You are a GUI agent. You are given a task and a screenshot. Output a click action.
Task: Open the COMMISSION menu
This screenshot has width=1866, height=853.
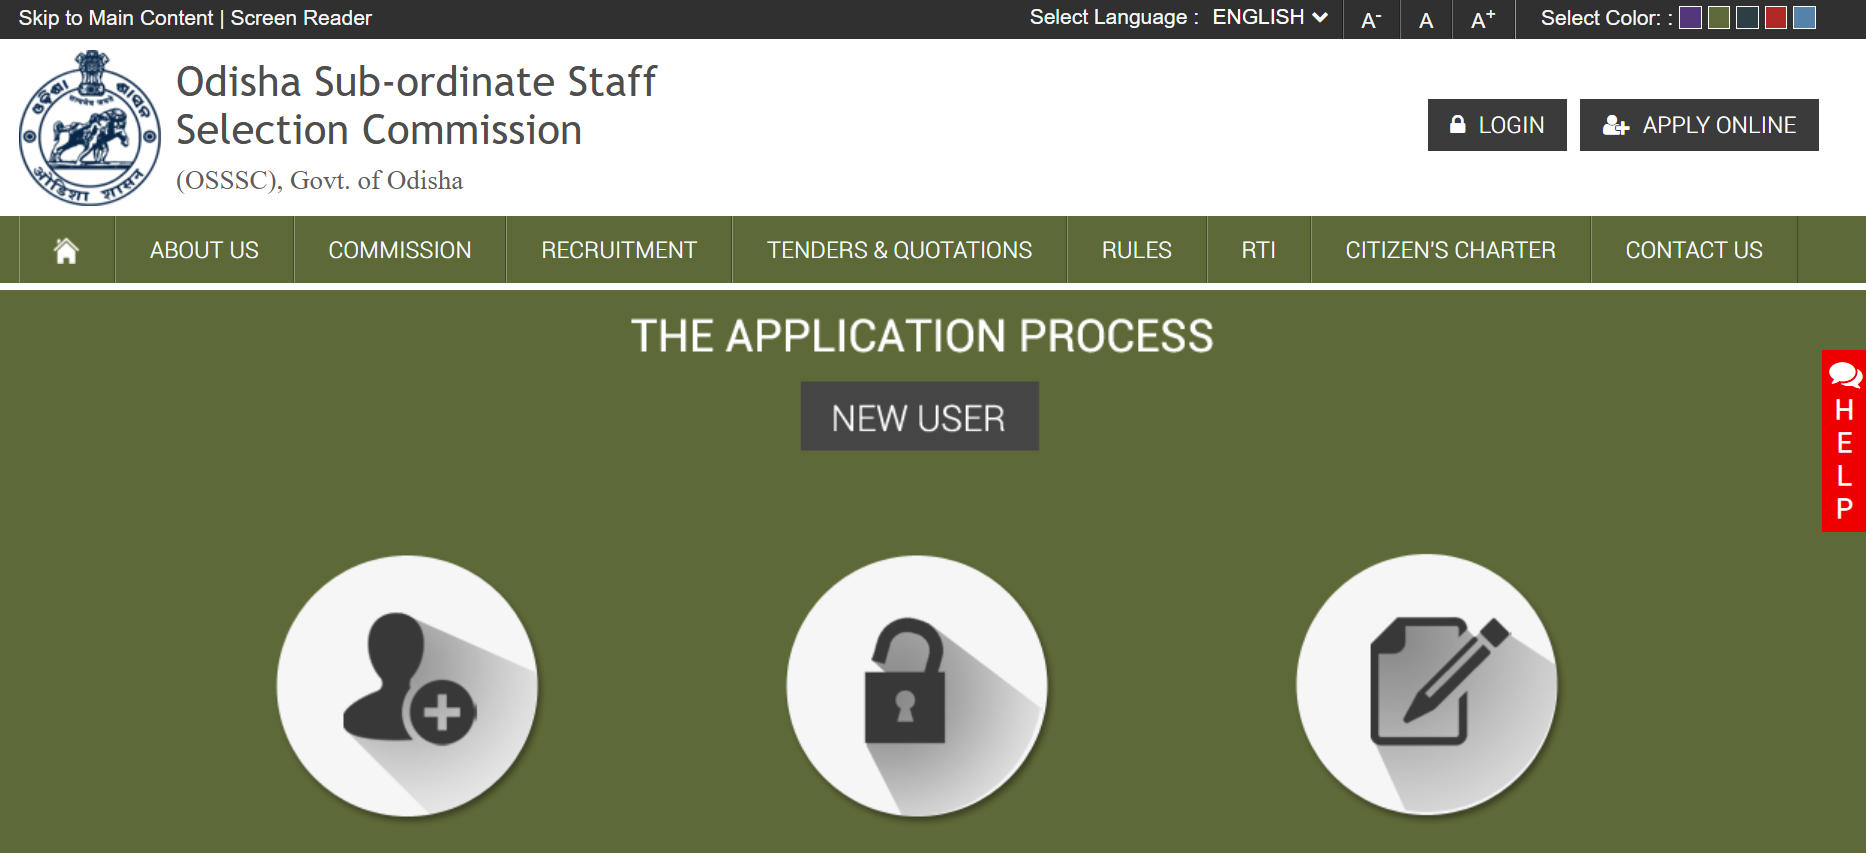400,250
